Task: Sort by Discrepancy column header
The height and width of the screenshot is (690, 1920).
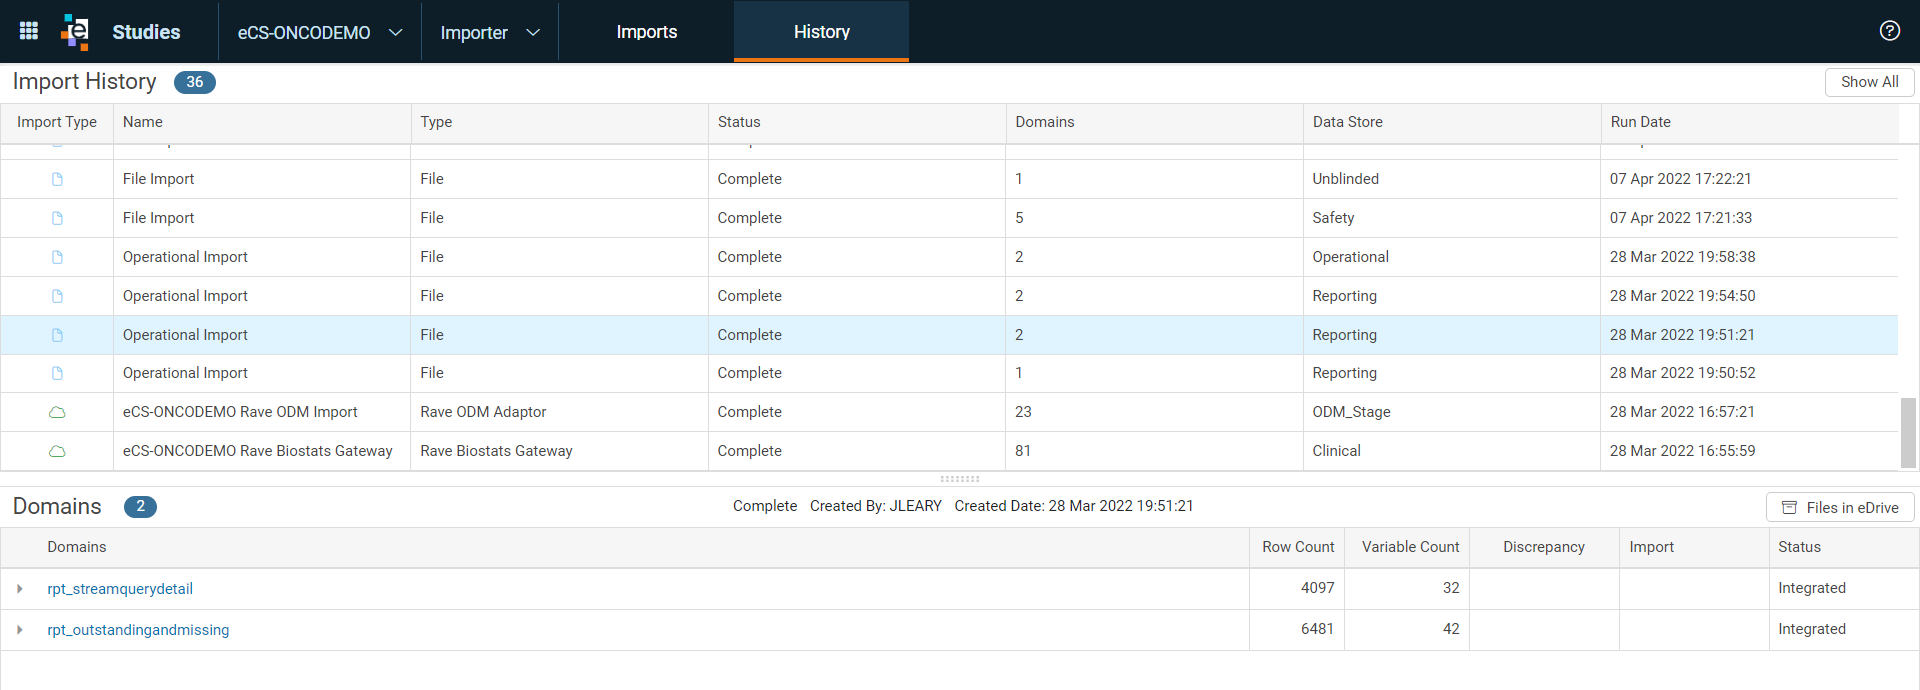Action: (x=1544, y=547)
